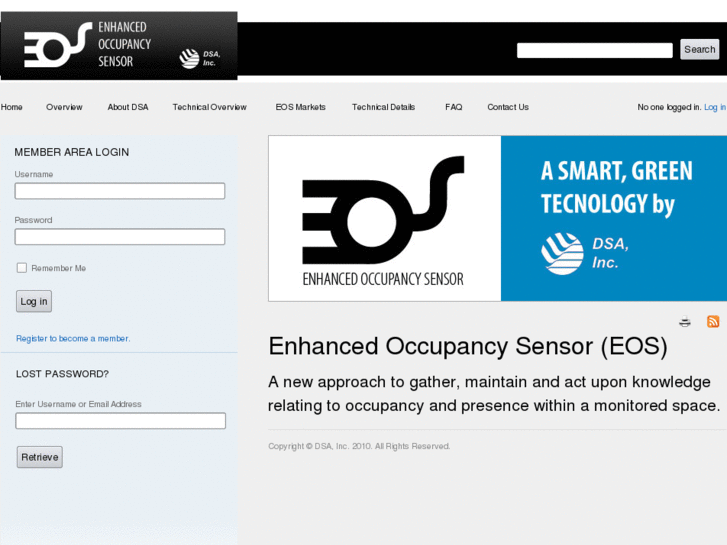Focus the Password field
This screenshot has height=545, width=727.
(120, 237)
